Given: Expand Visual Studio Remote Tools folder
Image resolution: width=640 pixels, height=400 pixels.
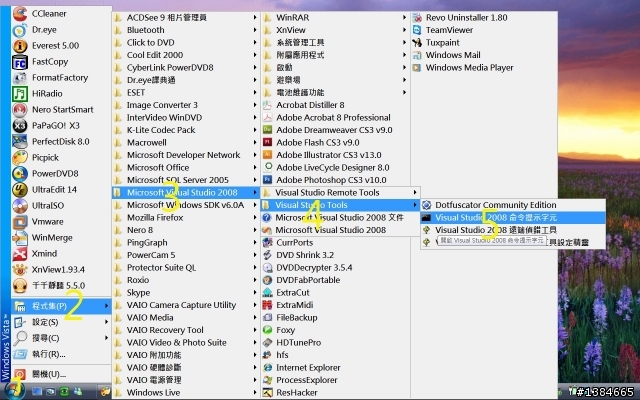Looking at the screenshot, I should point(340,192).
